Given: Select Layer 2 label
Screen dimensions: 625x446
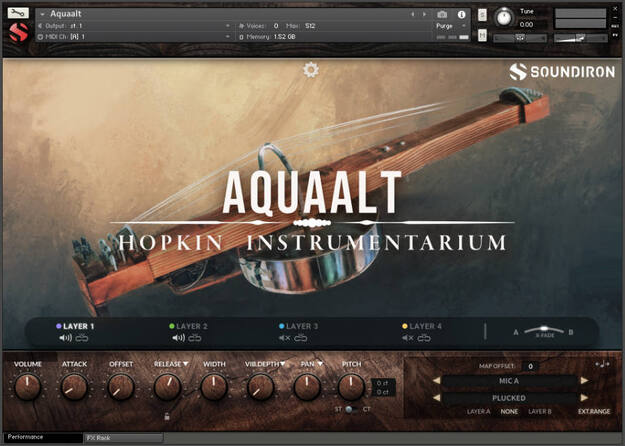Looking at the screenshot, I should tap(192, 326).
